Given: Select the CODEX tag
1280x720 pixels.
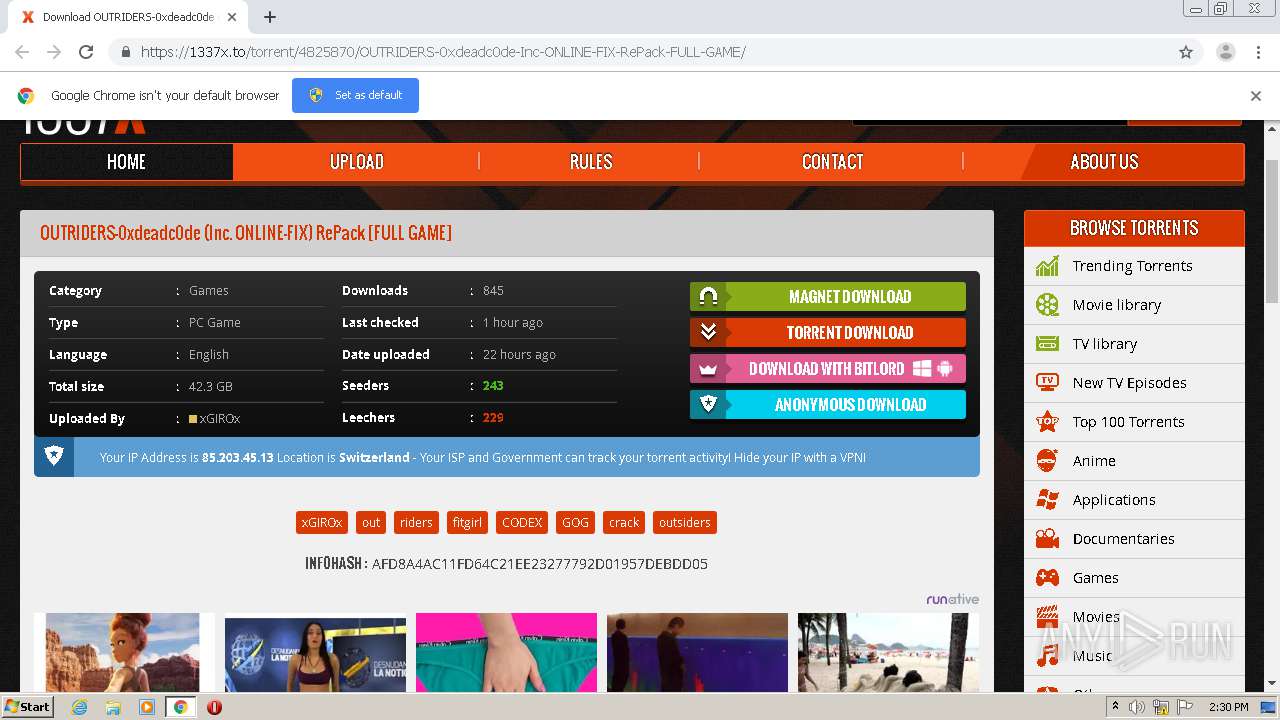Looking at the screenshot, I should pos(522,523).
